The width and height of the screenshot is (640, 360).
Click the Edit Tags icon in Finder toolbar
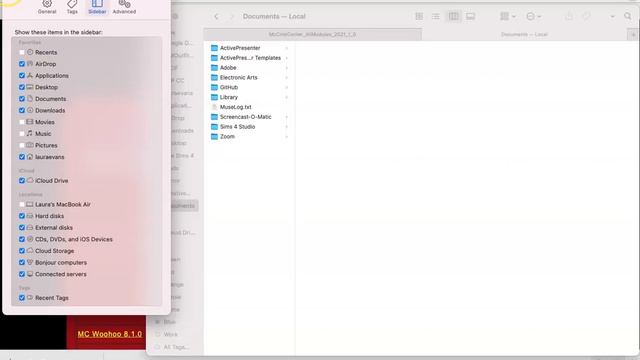coord(587,16)
